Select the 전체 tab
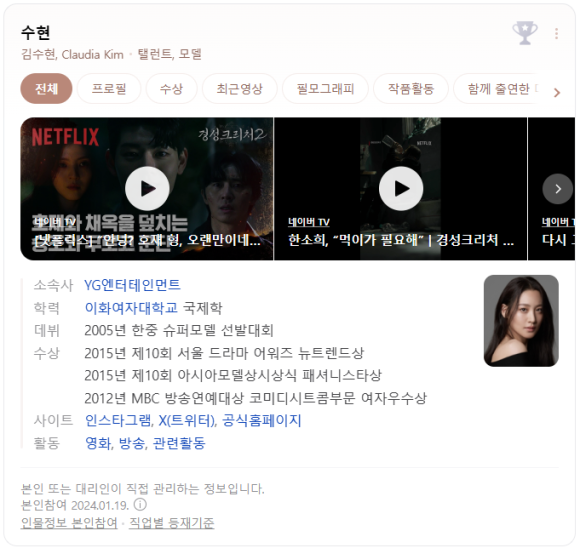580x548 pixels. click(x=46, y=89)
